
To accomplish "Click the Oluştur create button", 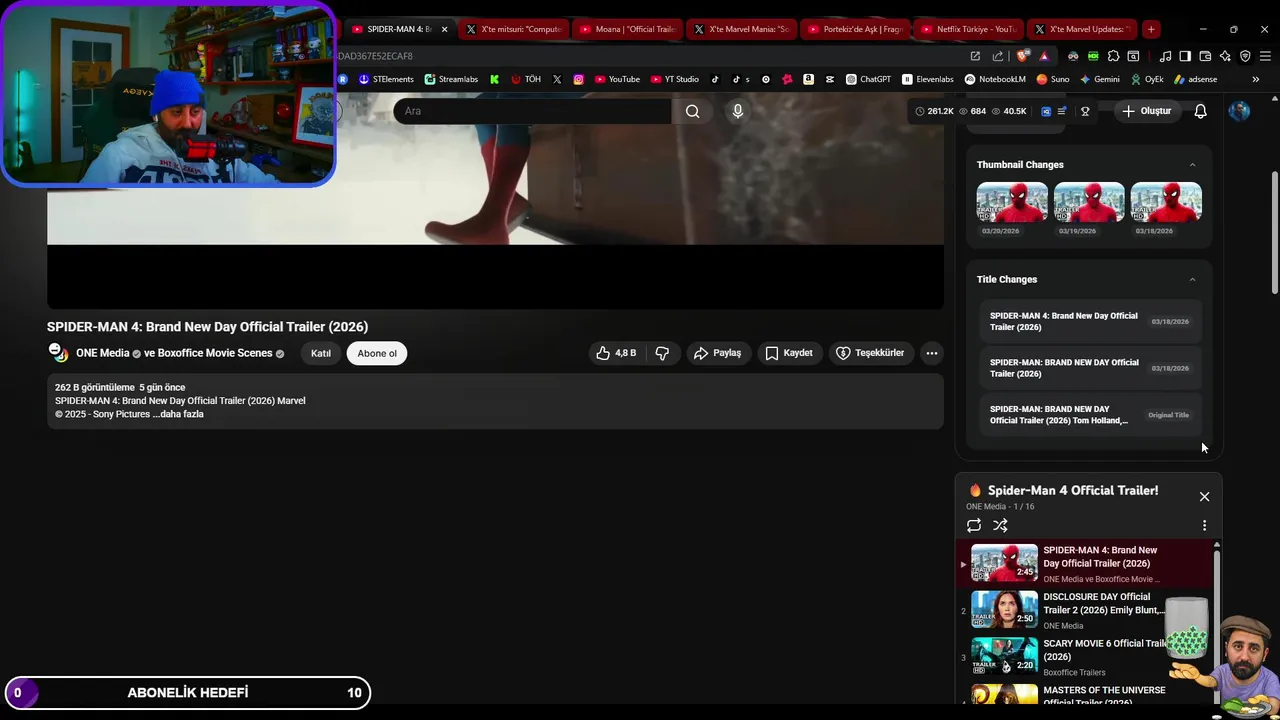I will tap(1147, 111).
